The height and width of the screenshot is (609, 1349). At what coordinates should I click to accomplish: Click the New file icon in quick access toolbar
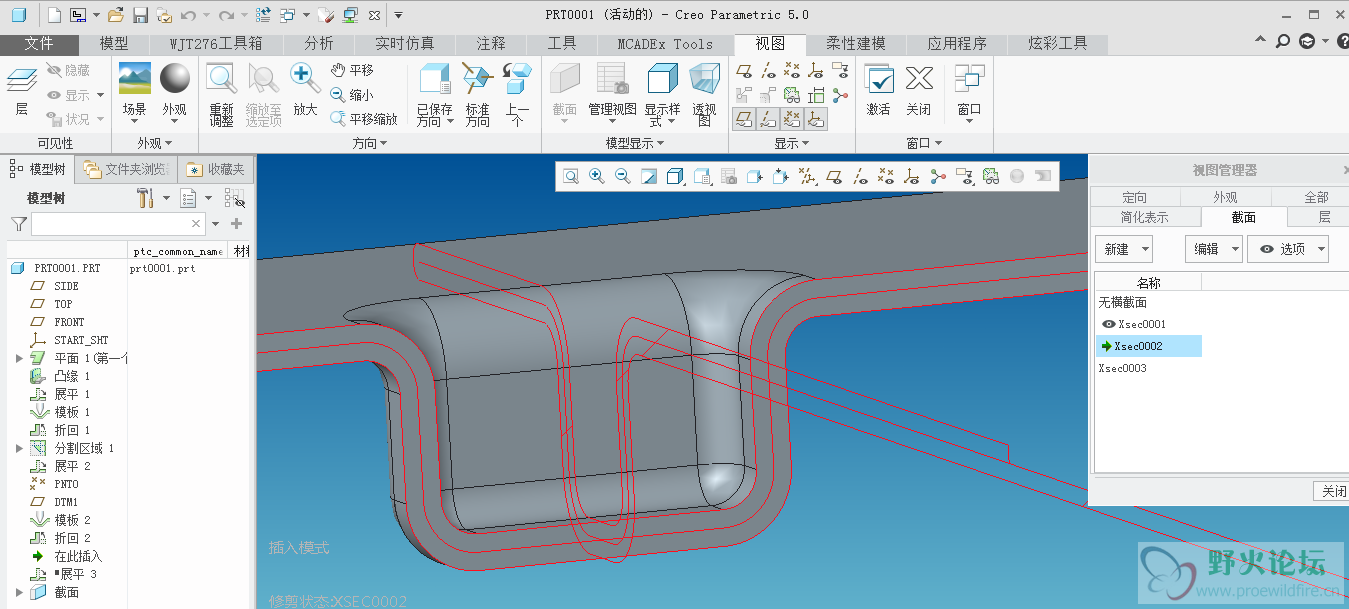click(54, 15)
